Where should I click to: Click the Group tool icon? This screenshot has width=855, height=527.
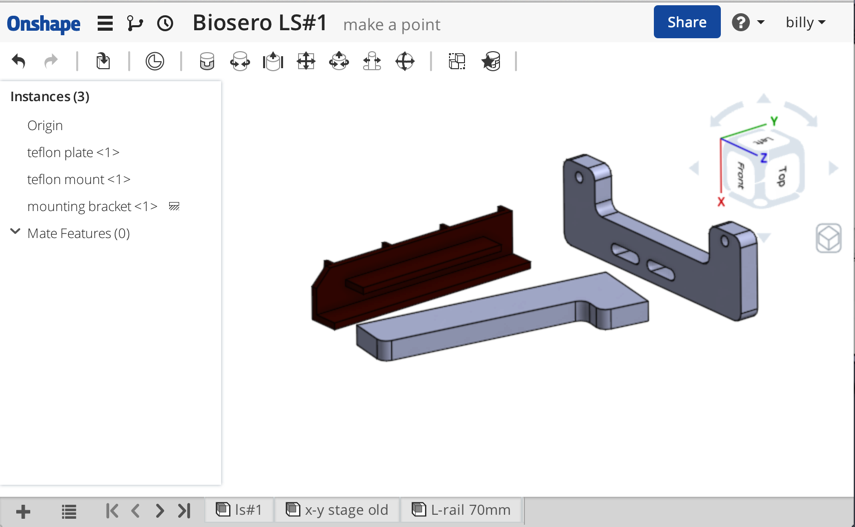(x=457, y=61)
